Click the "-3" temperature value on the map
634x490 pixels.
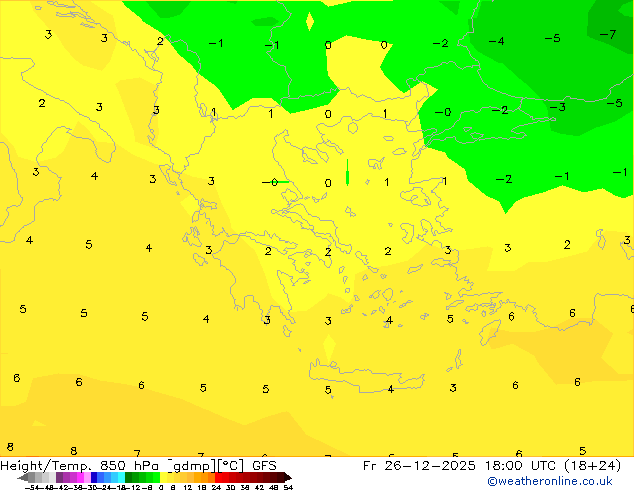[x=557, y=107]
